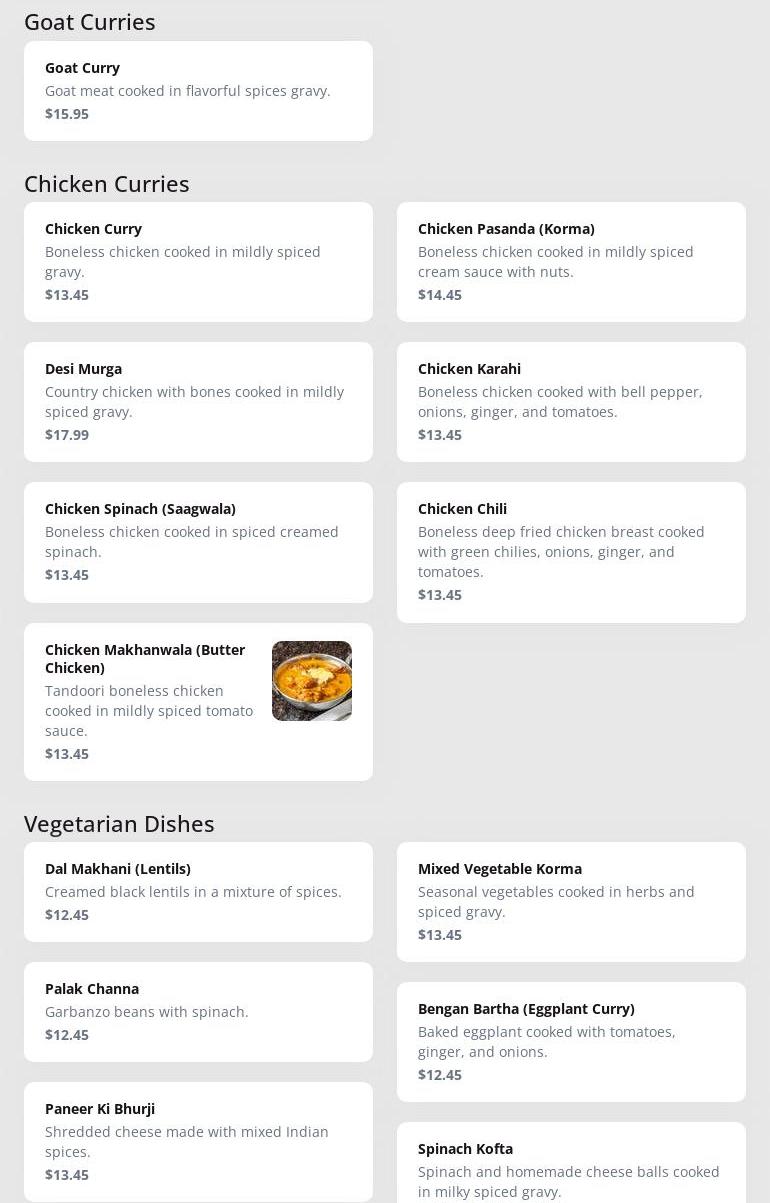770x1203 pixels.
Task: Click the Vegetarian Dishes section heading
Action: point(119,824)
